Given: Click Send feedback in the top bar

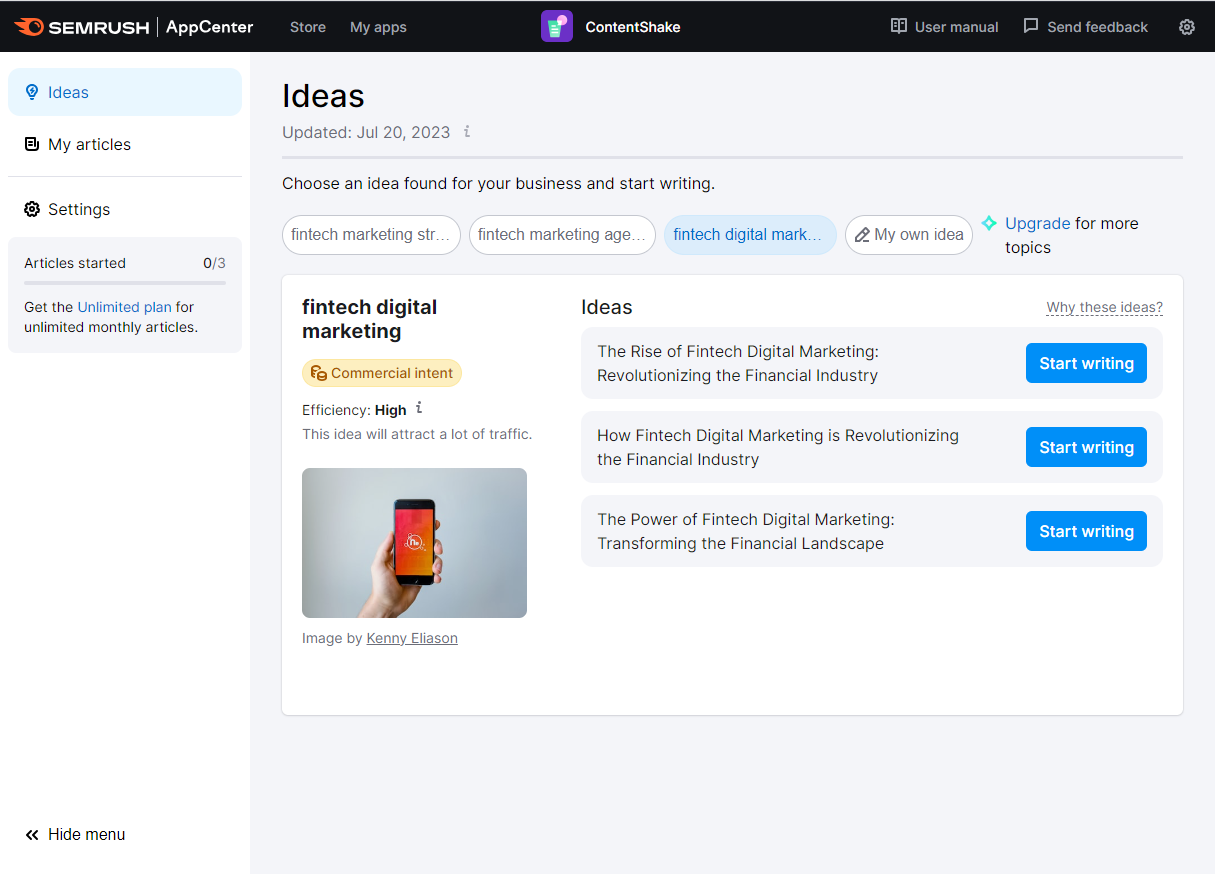Looking at the screenshot, I should (x=1086, y=27).
